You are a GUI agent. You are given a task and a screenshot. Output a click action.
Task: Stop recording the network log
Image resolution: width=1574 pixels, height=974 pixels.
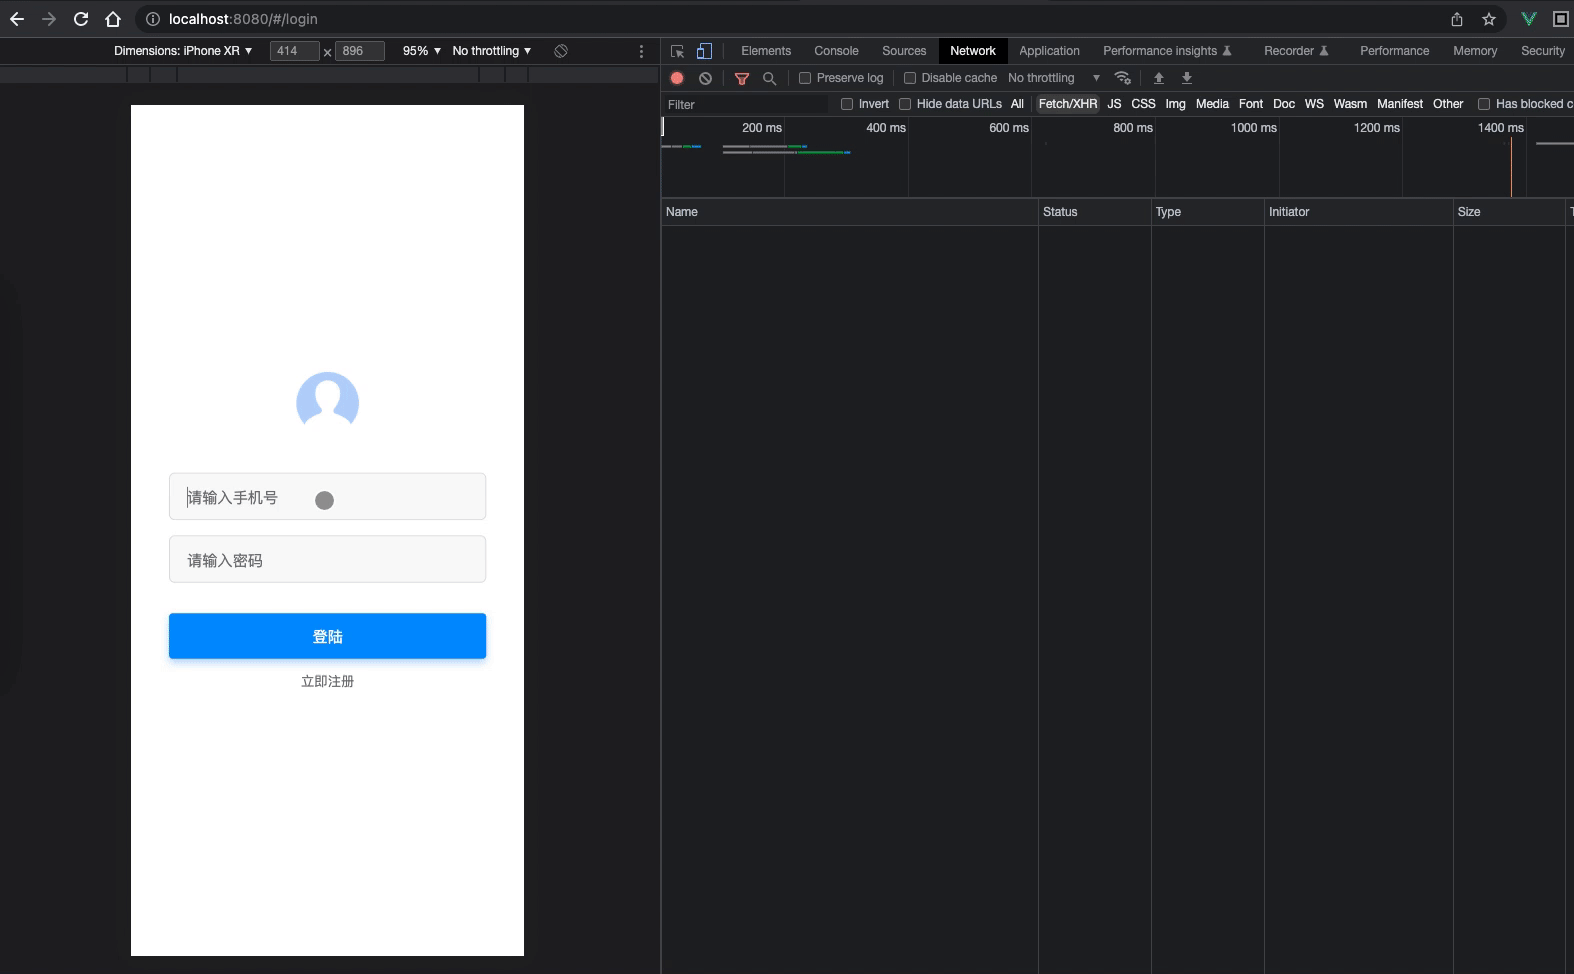[677, 78]
